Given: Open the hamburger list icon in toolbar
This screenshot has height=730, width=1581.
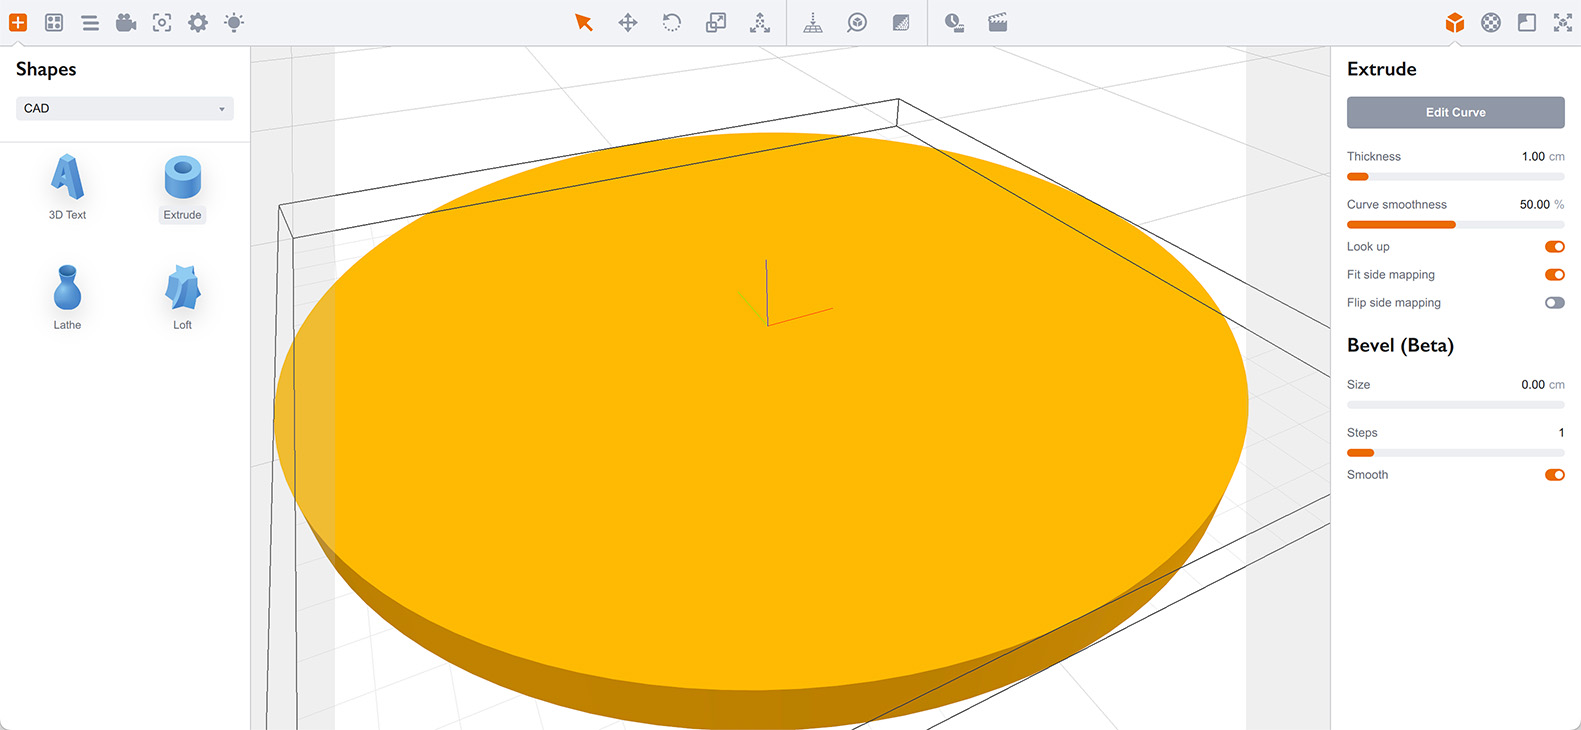Looking at the screenshot, I should coord(90,22).
